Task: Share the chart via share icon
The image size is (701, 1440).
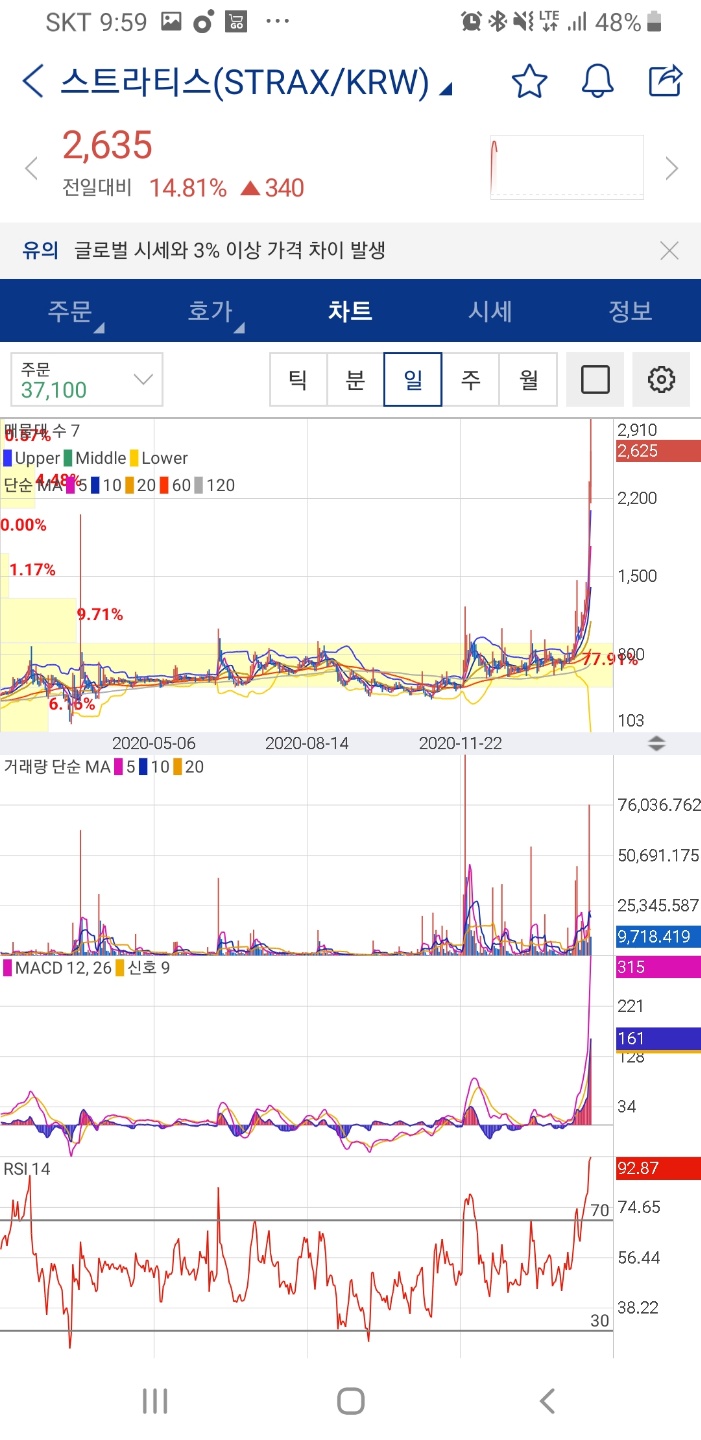Action: click(665, 80)
